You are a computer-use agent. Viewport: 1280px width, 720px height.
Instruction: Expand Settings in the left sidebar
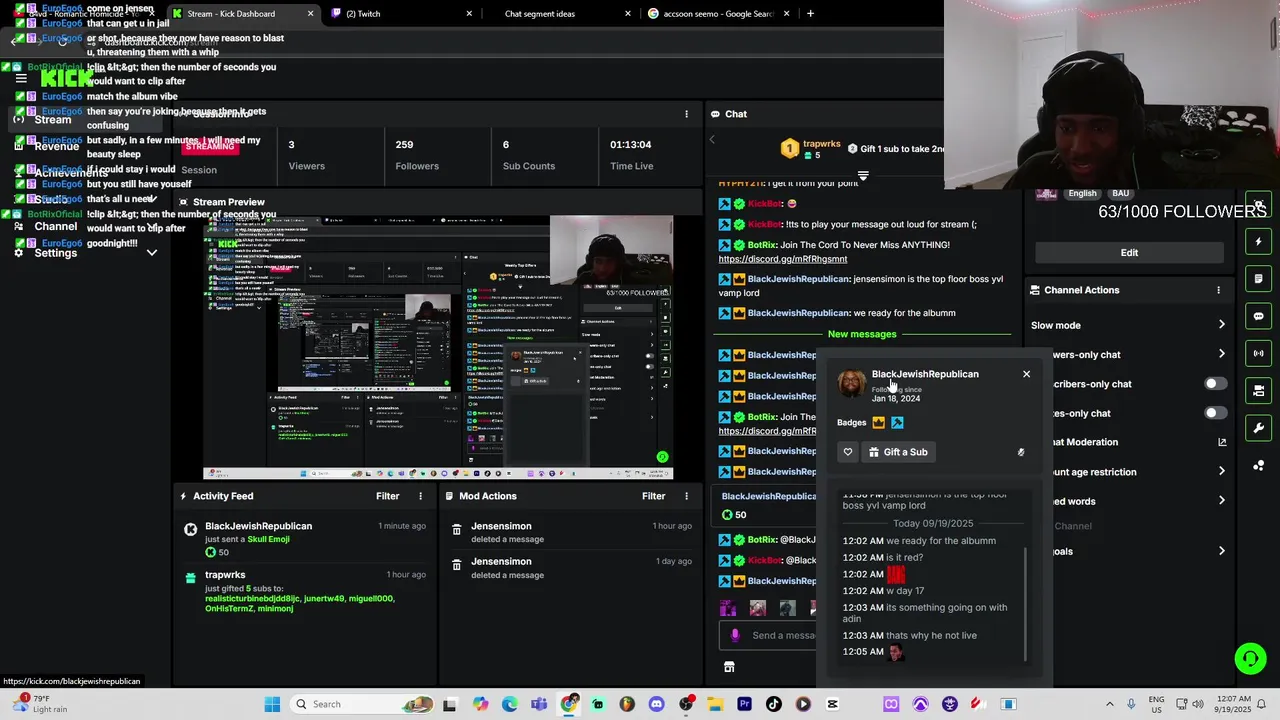pos(152,253)
